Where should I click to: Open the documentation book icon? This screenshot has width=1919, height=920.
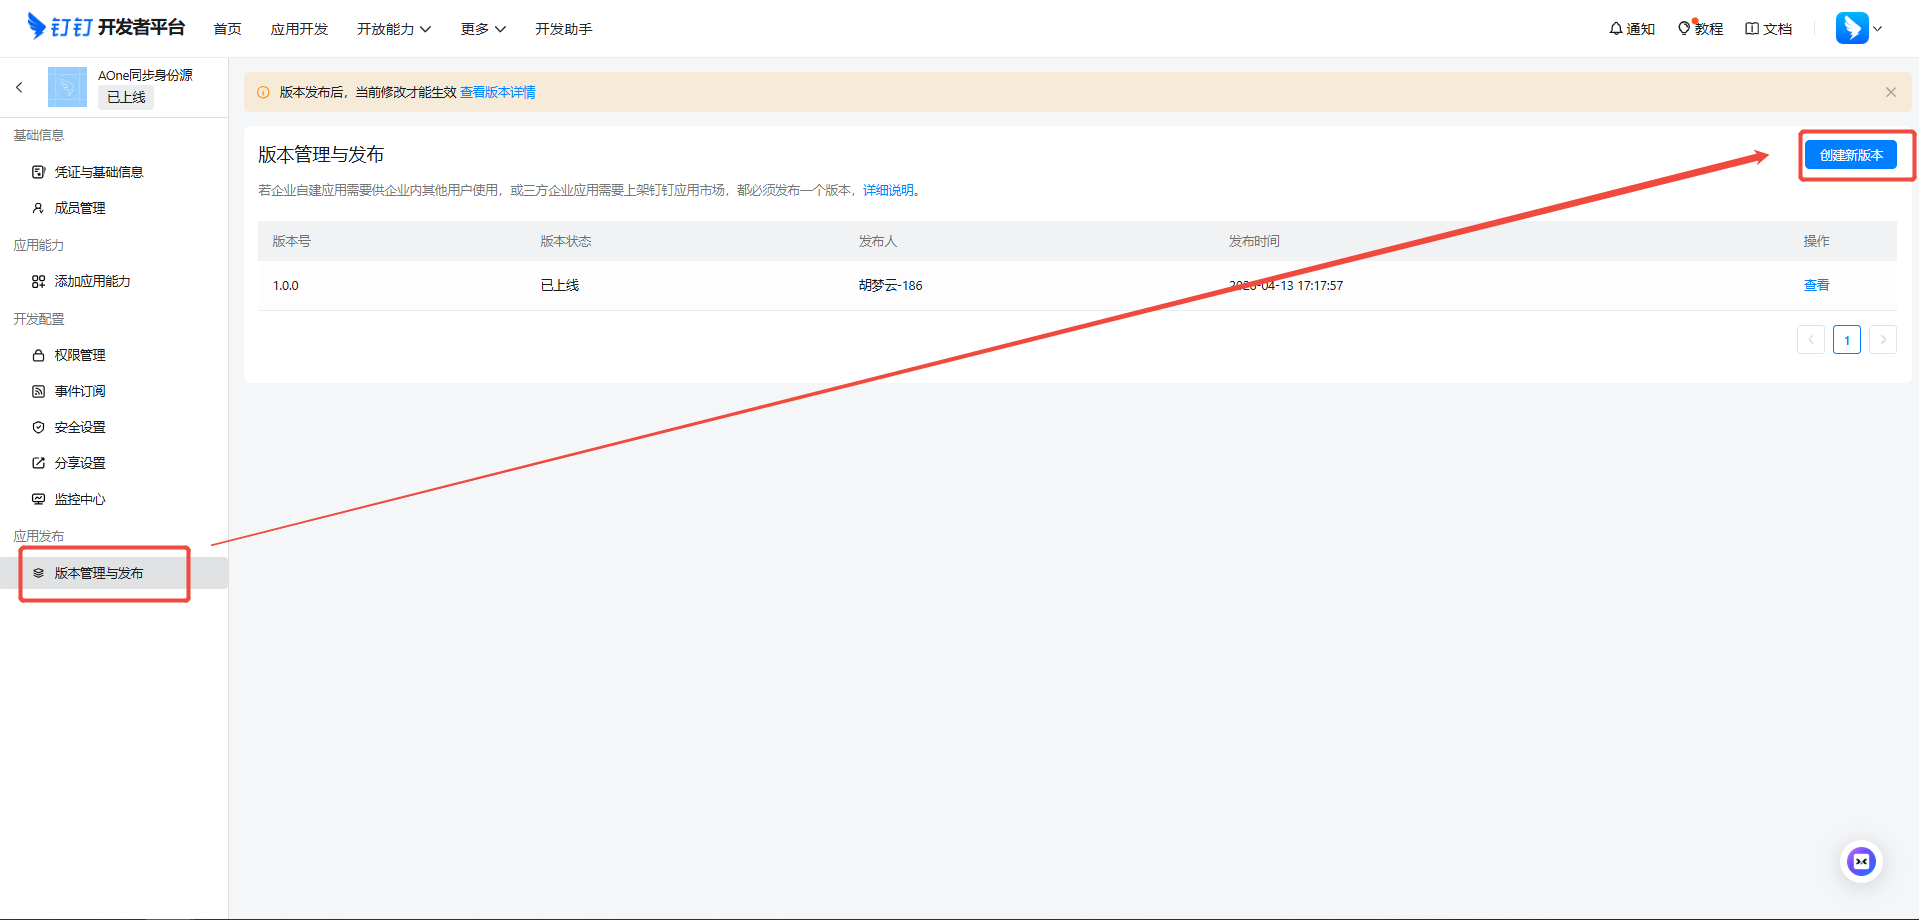click(1752, 29)
